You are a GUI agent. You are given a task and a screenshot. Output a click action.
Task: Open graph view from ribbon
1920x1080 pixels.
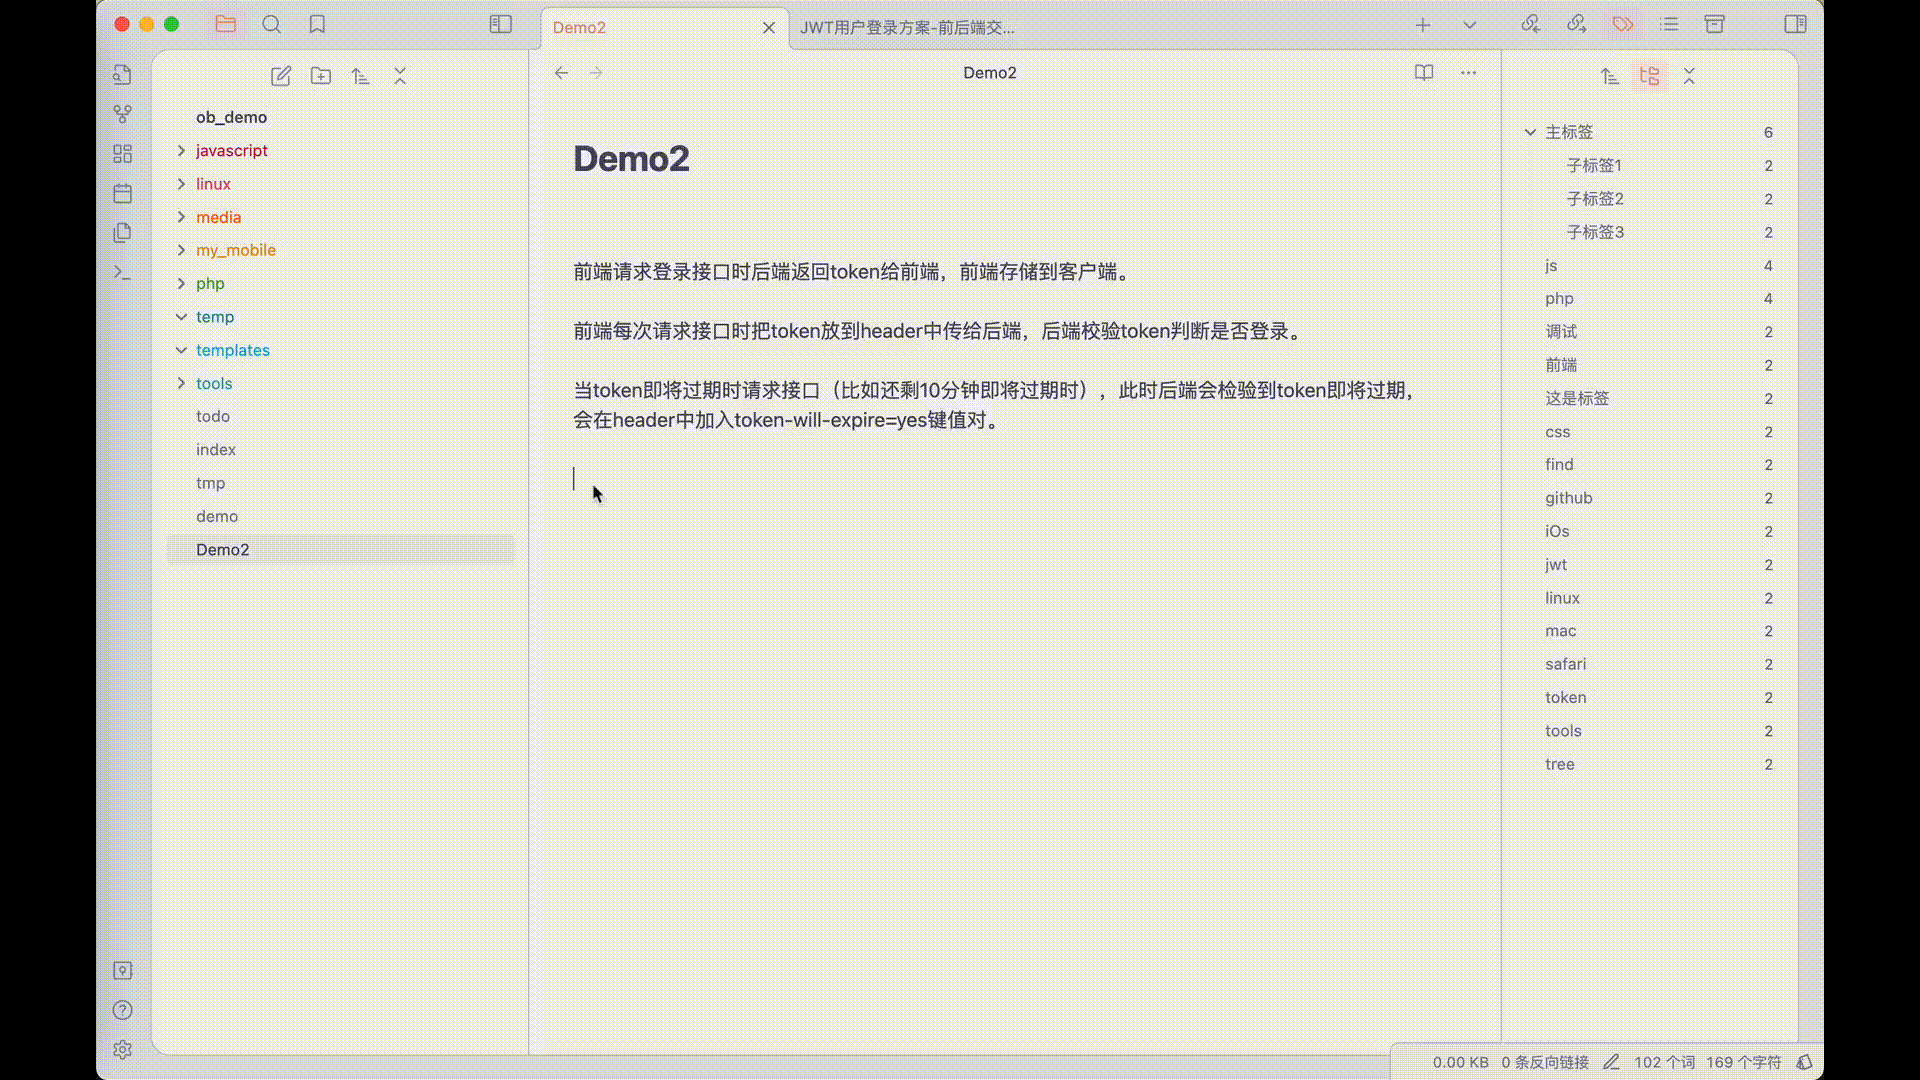pyautogui.click(x=122, y=114)
